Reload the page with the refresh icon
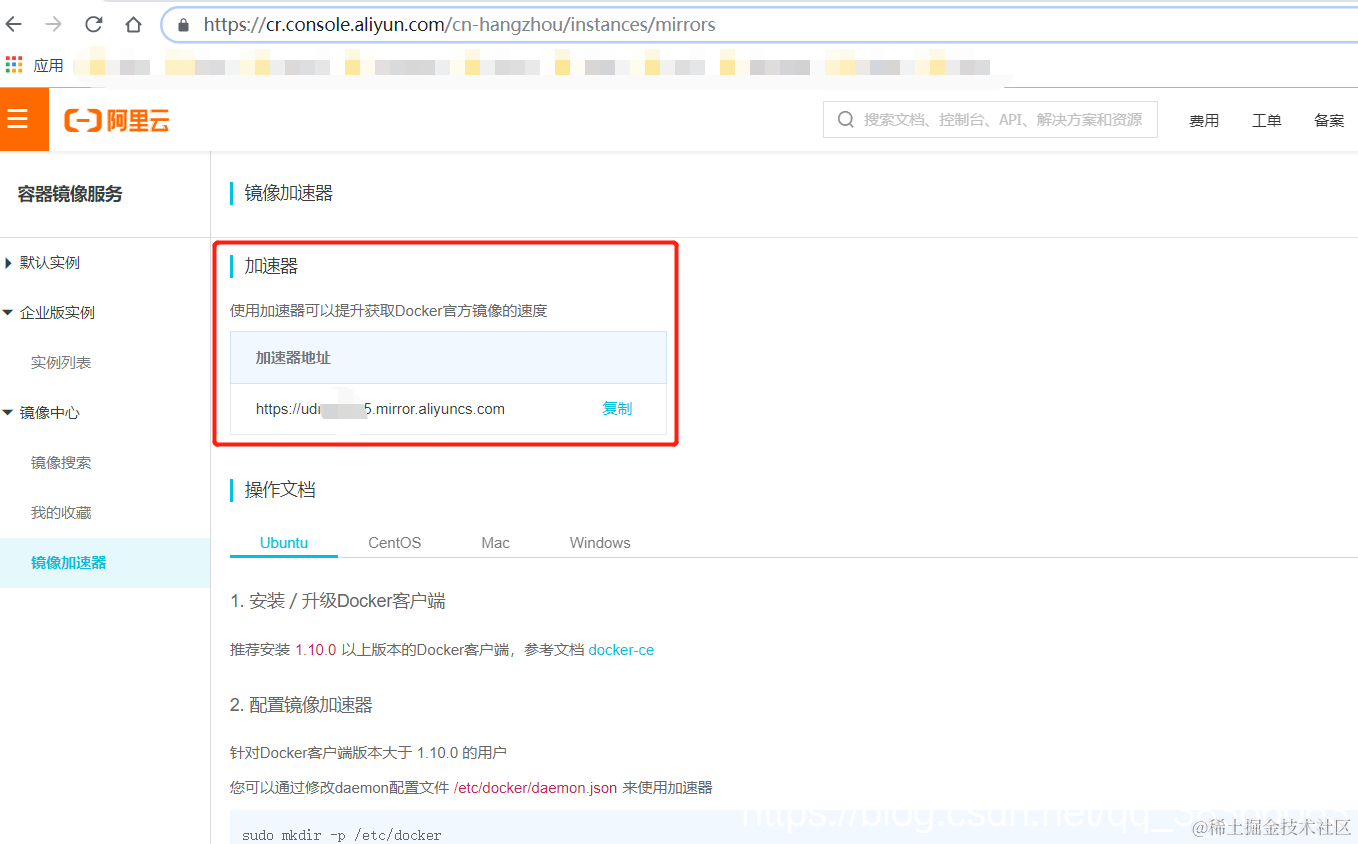Image resolution: width=1358 pixels, height=844 pixels. (x=93, y=24)
